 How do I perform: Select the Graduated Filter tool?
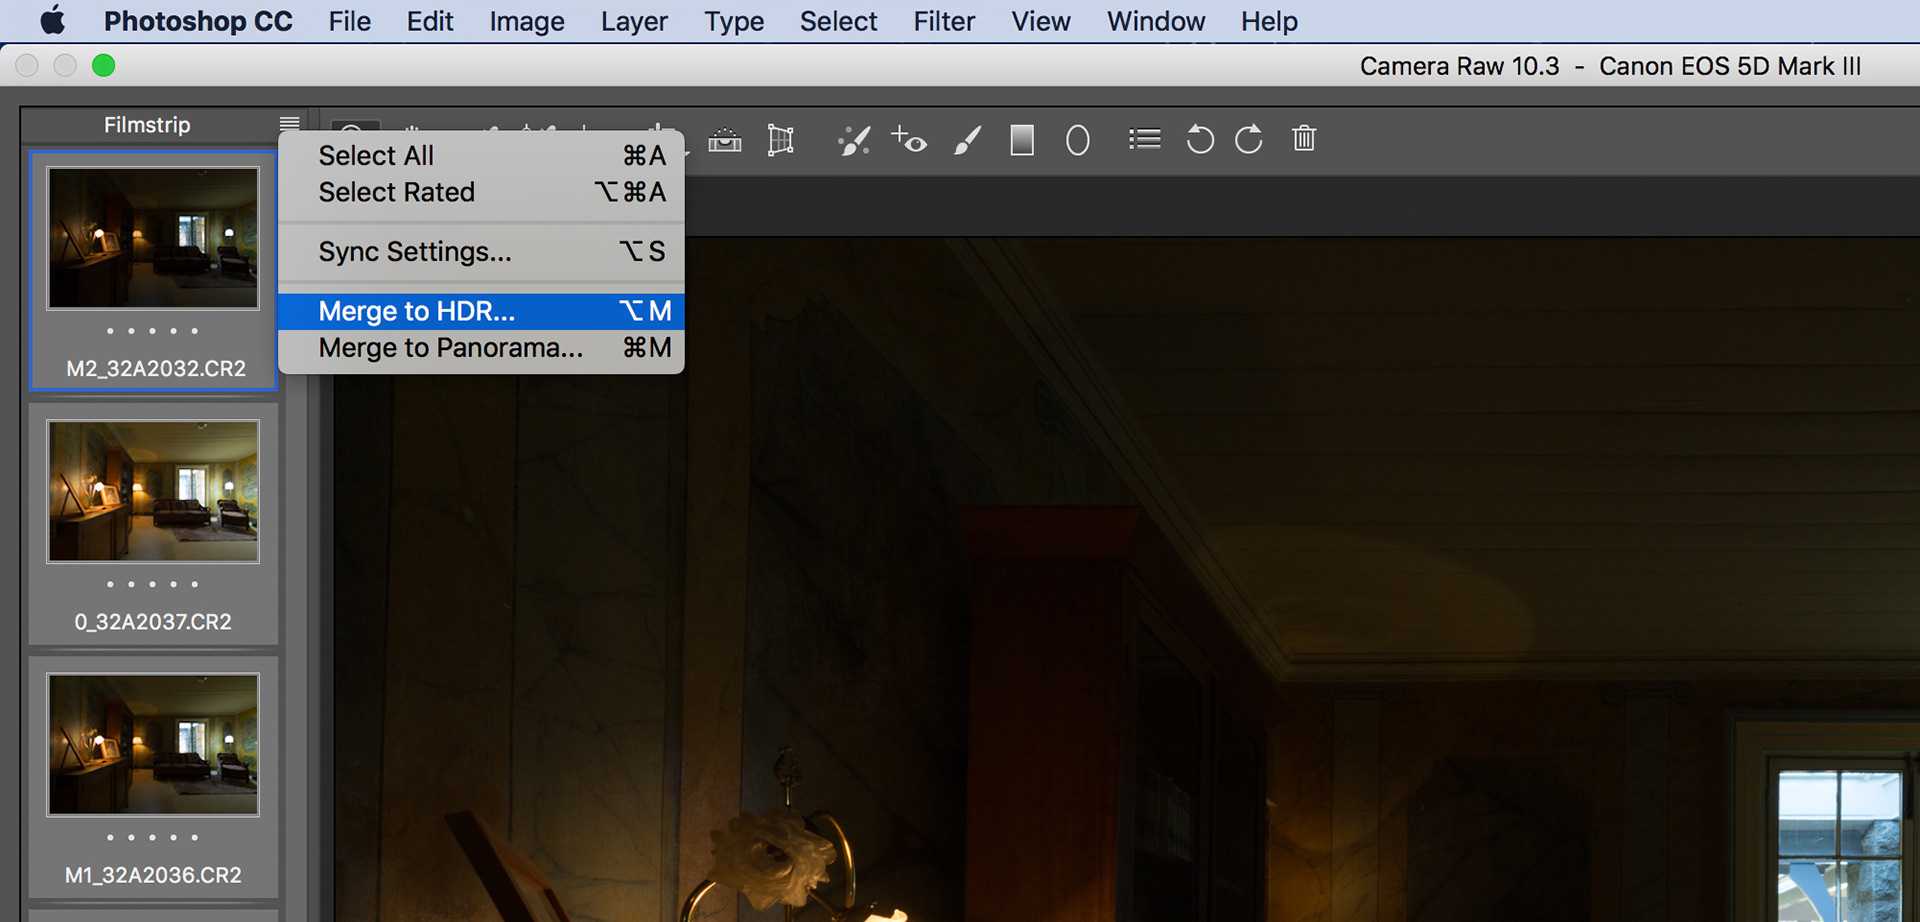click(x=1022, y=140)
